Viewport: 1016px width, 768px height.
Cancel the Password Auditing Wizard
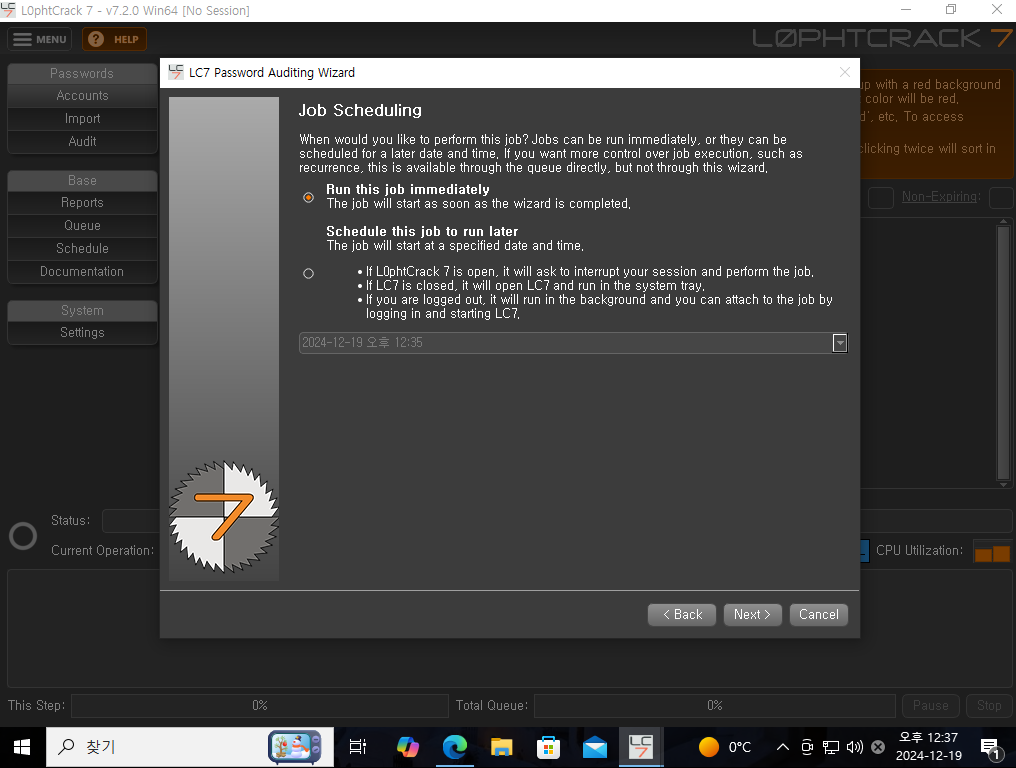(818, 614)
